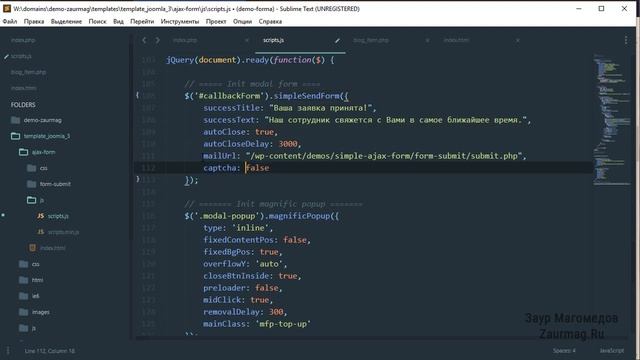Click the autoCloseDelay value 3000
The width and height of the screenshot is (640, 360).
pos(288,144)
